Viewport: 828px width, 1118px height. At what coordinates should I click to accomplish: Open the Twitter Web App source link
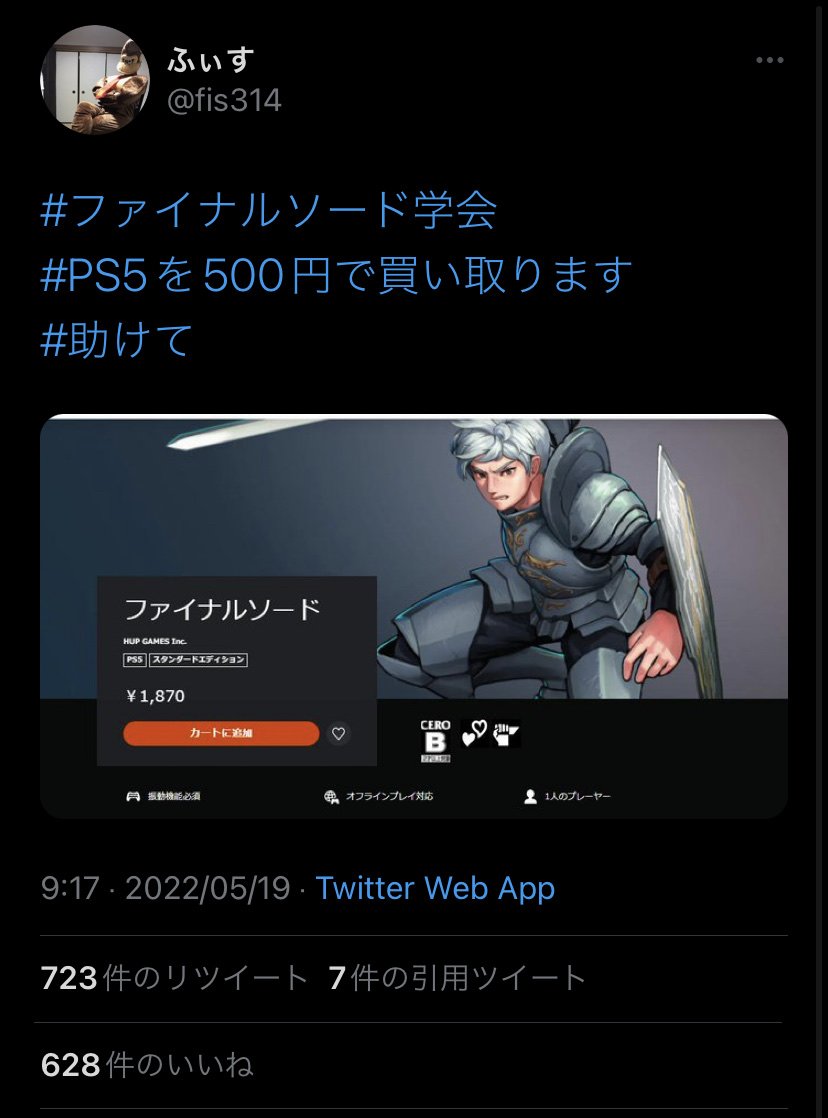[435, 888]
